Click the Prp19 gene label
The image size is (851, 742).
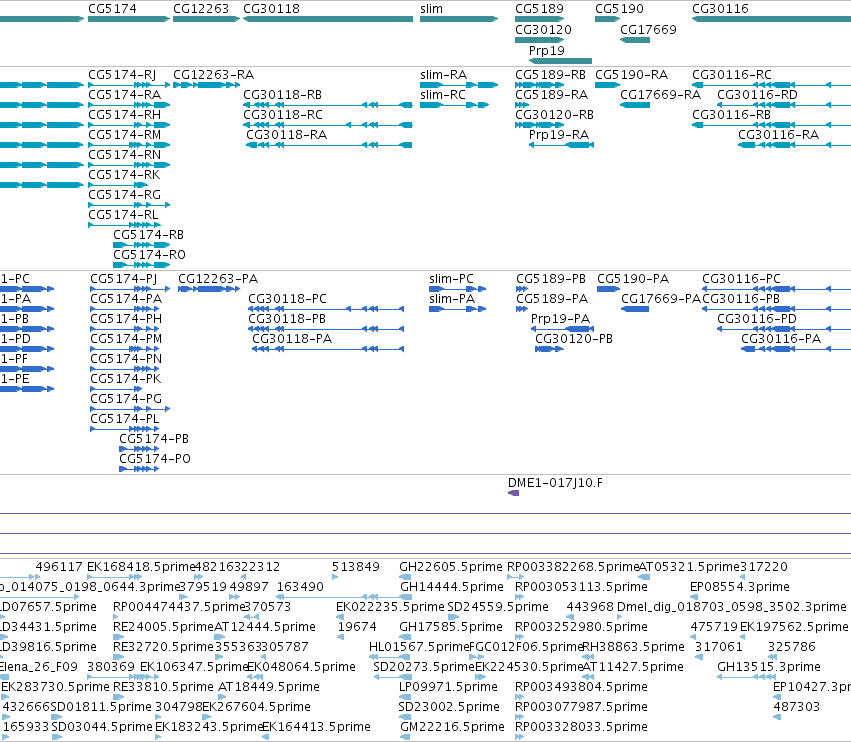click(x=547, y=50)
